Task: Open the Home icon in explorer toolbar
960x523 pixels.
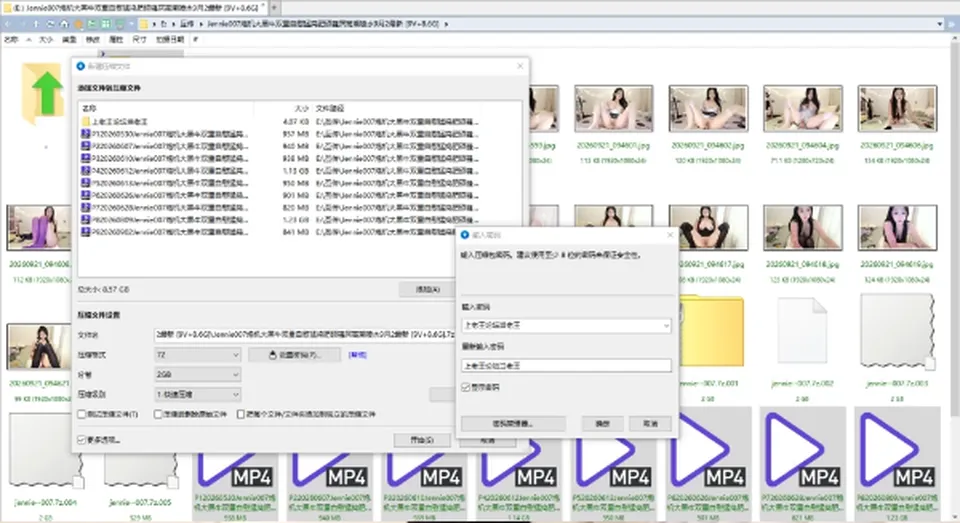Action: point(64,24)
